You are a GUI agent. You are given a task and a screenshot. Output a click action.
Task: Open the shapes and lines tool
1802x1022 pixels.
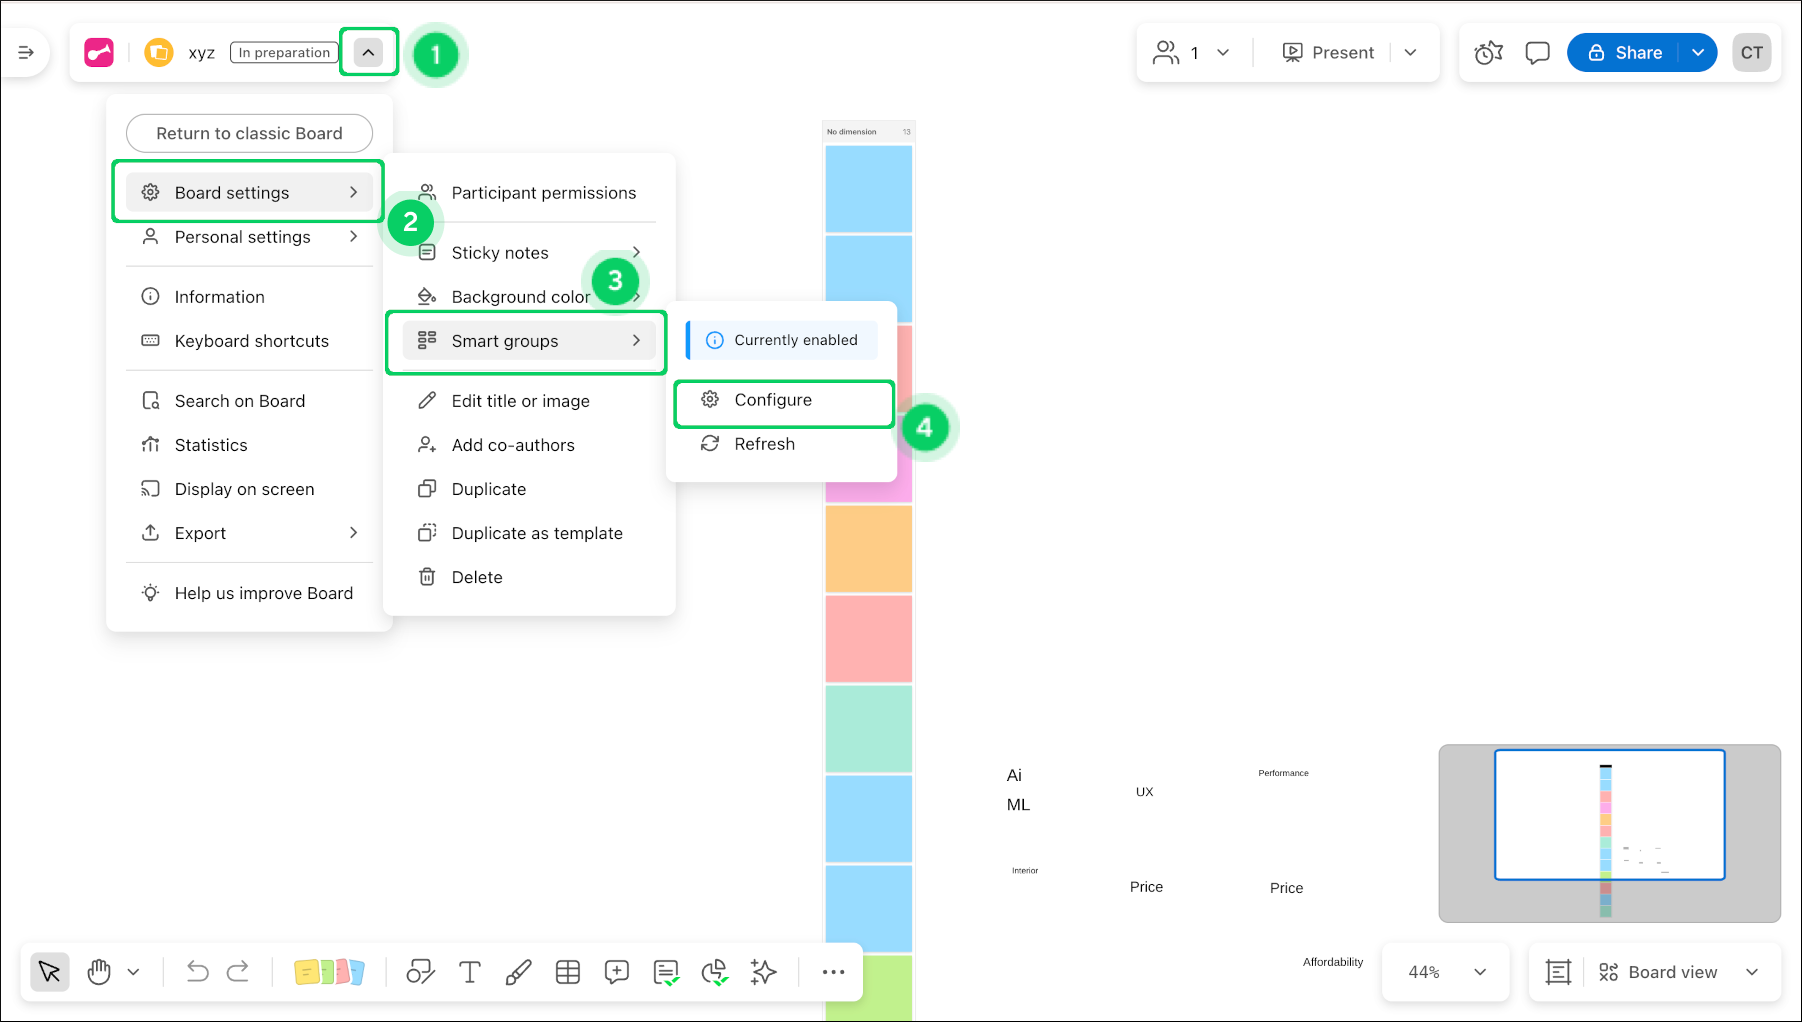click(420, 972)
